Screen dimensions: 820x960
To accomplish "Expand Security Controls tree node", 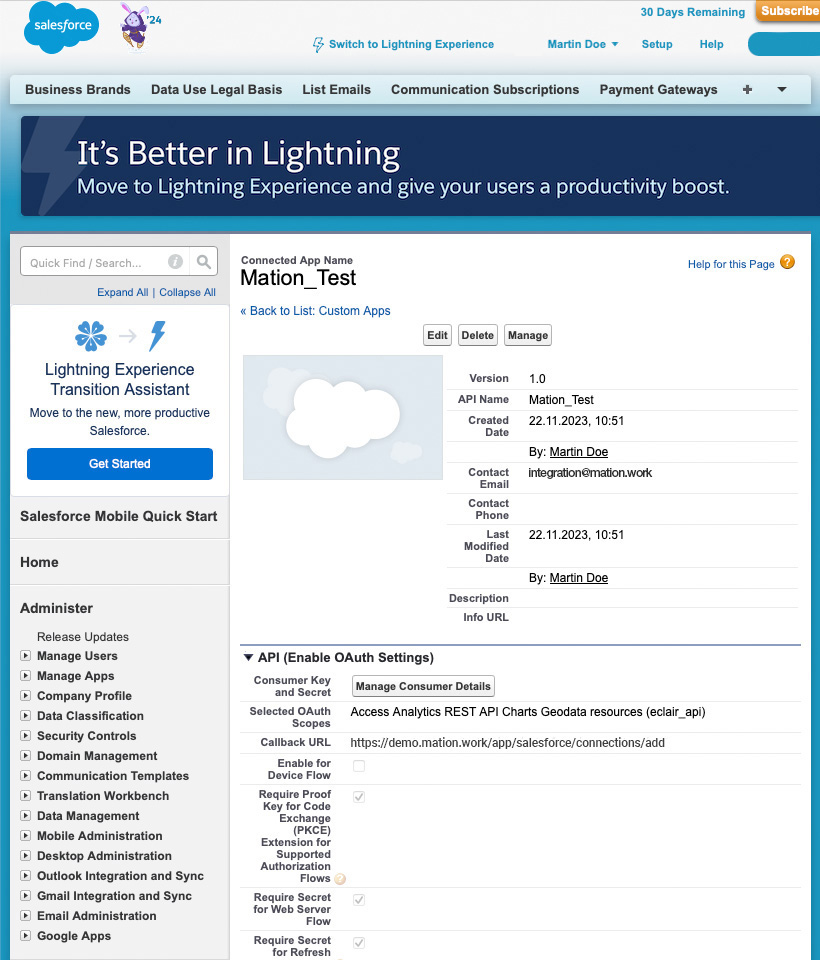I will click(26, 736).
